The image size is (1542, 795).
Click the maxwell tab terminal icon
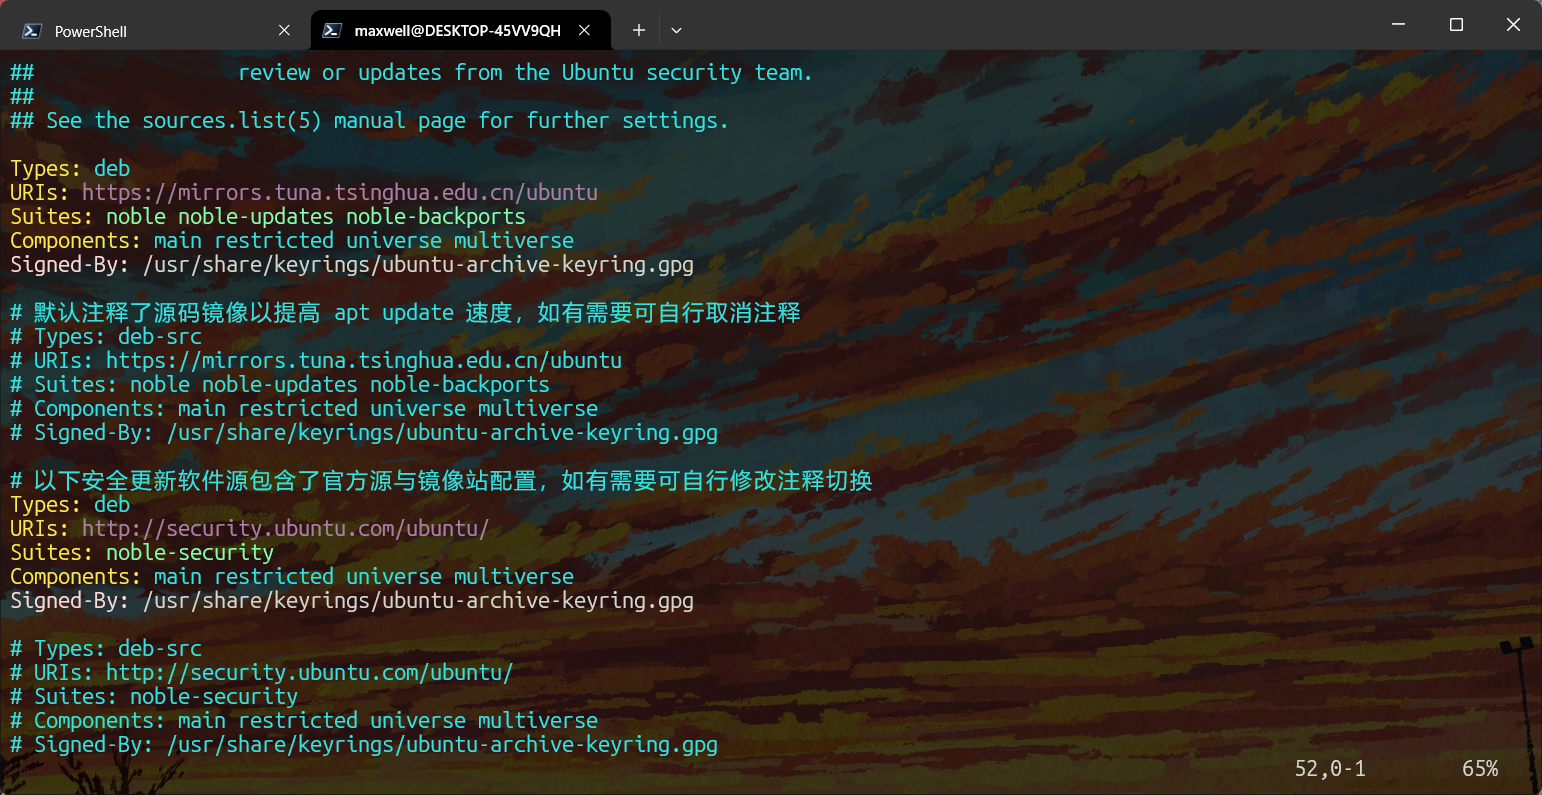(x=332, y=31)
